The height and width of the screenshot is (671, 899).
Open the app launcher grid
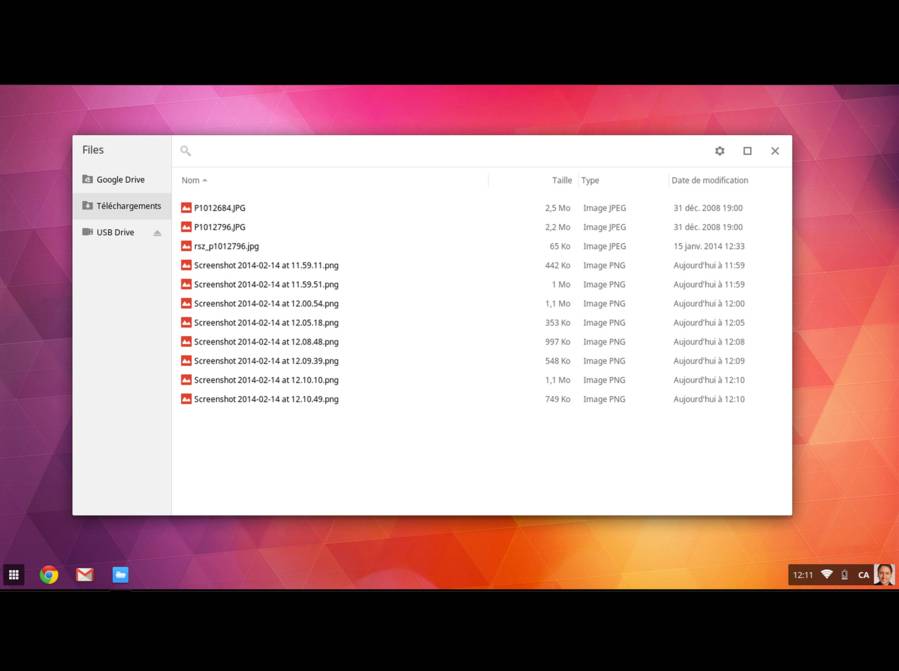click(14, 575)
